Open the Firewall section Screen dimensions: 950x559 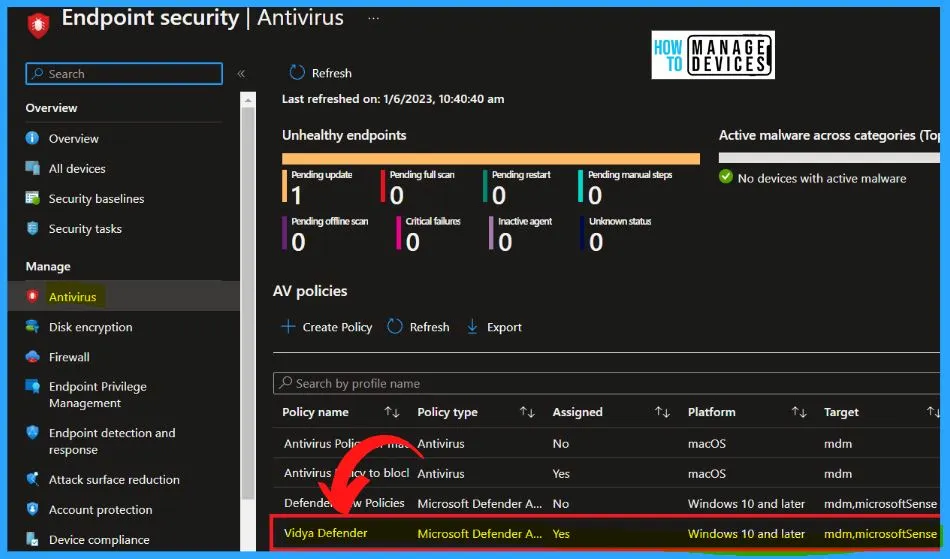(69, 357)
